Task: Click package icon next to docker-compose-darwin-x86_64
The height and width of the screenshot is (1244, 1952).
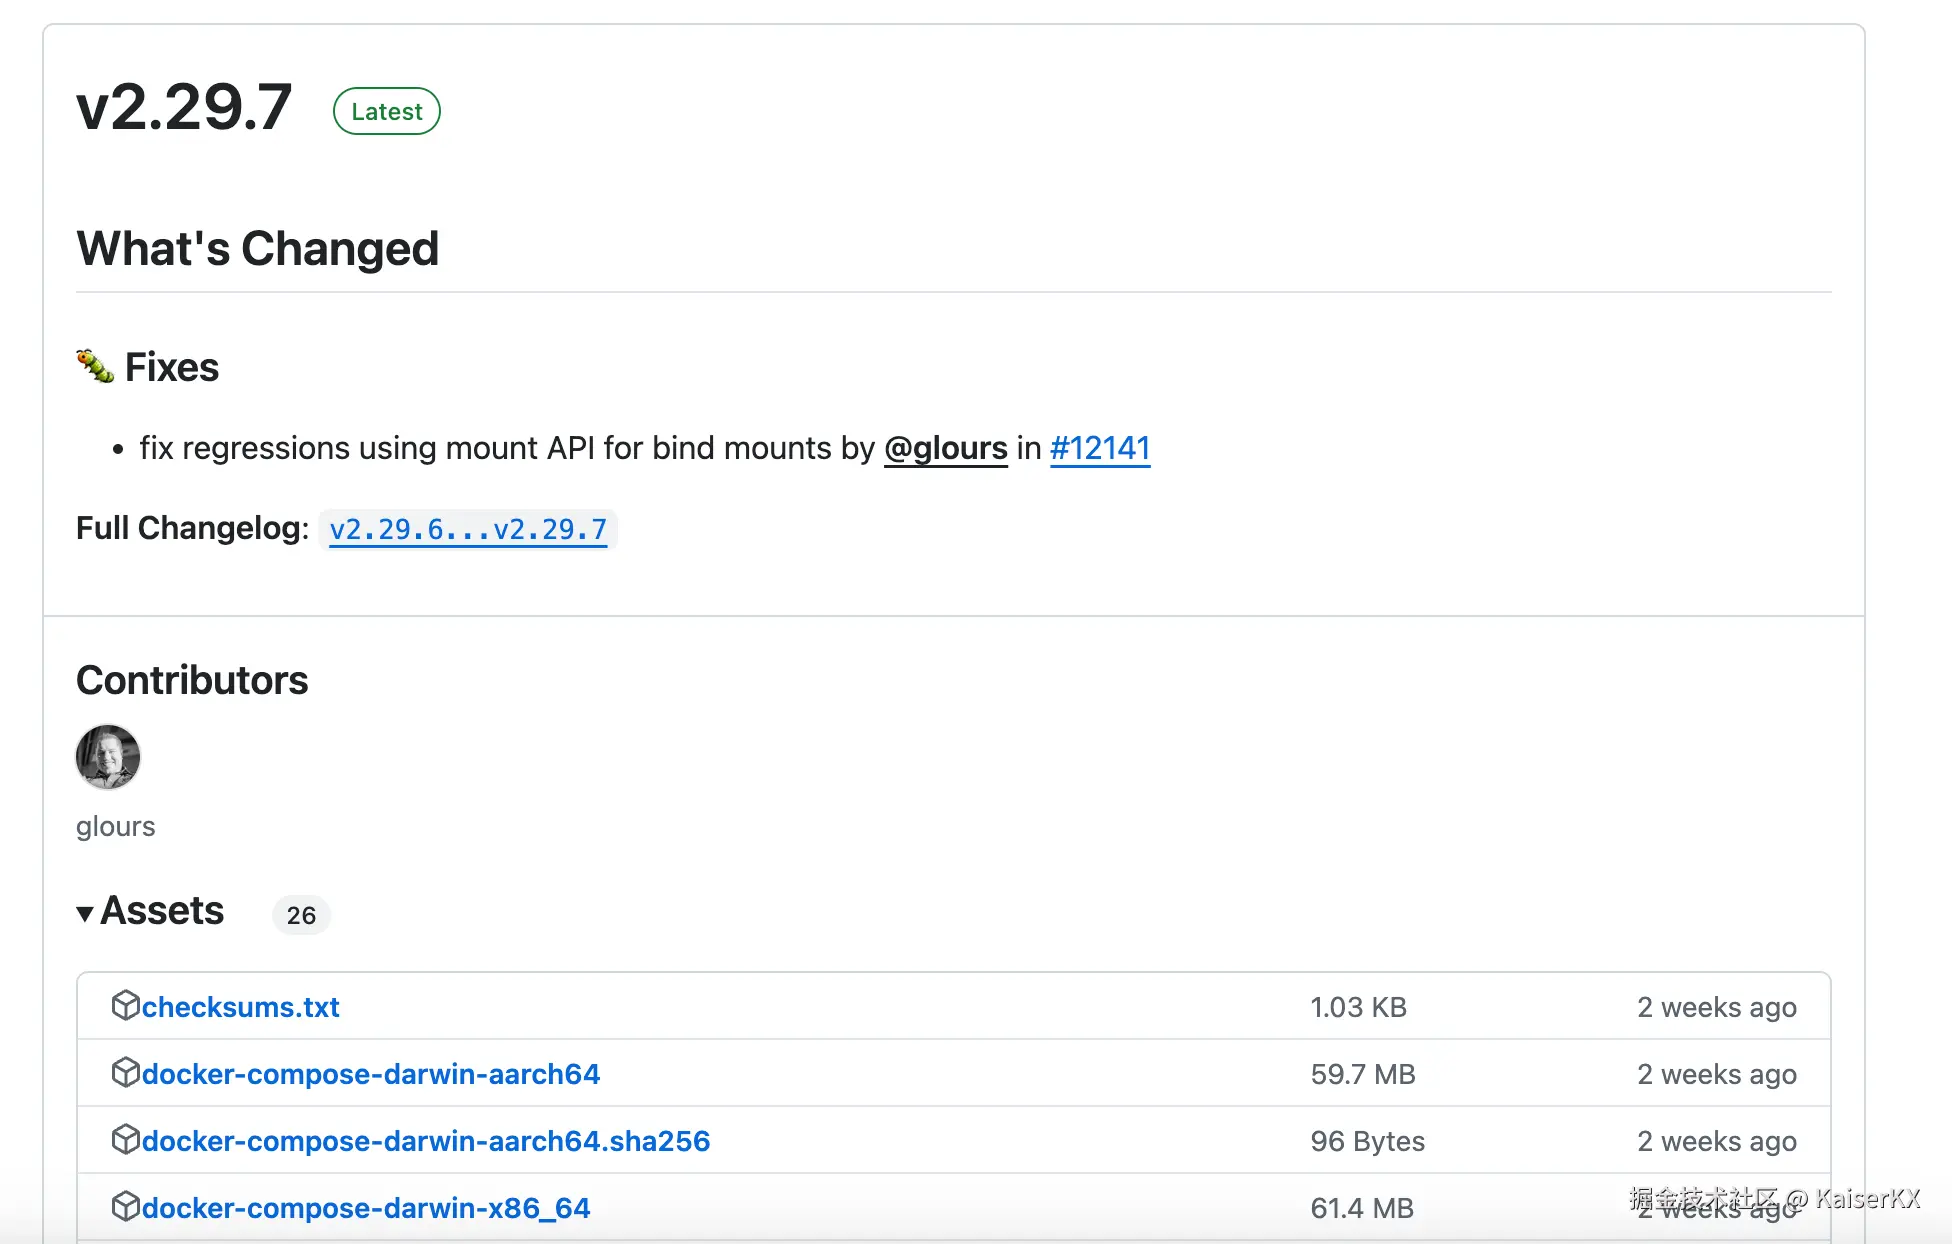Action: click(125, 1206)
